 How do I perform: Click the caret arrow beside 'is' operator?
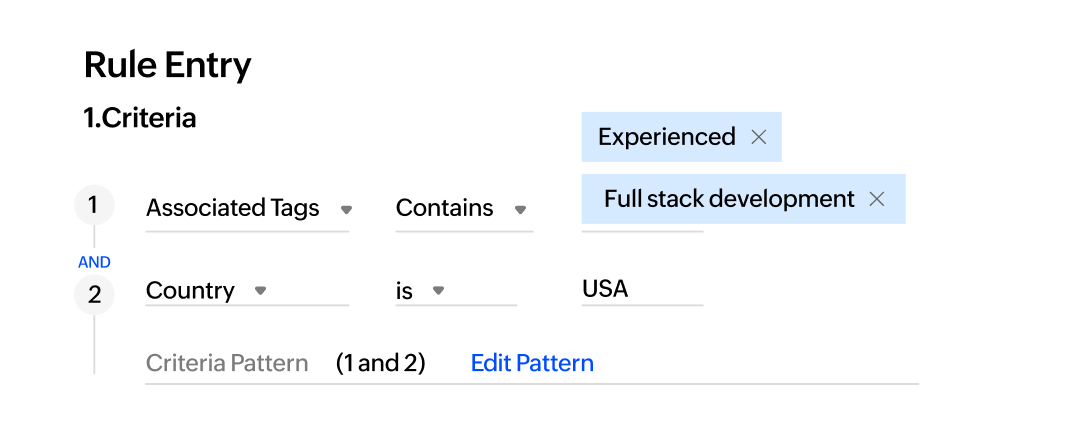click(x=438, y=291)
